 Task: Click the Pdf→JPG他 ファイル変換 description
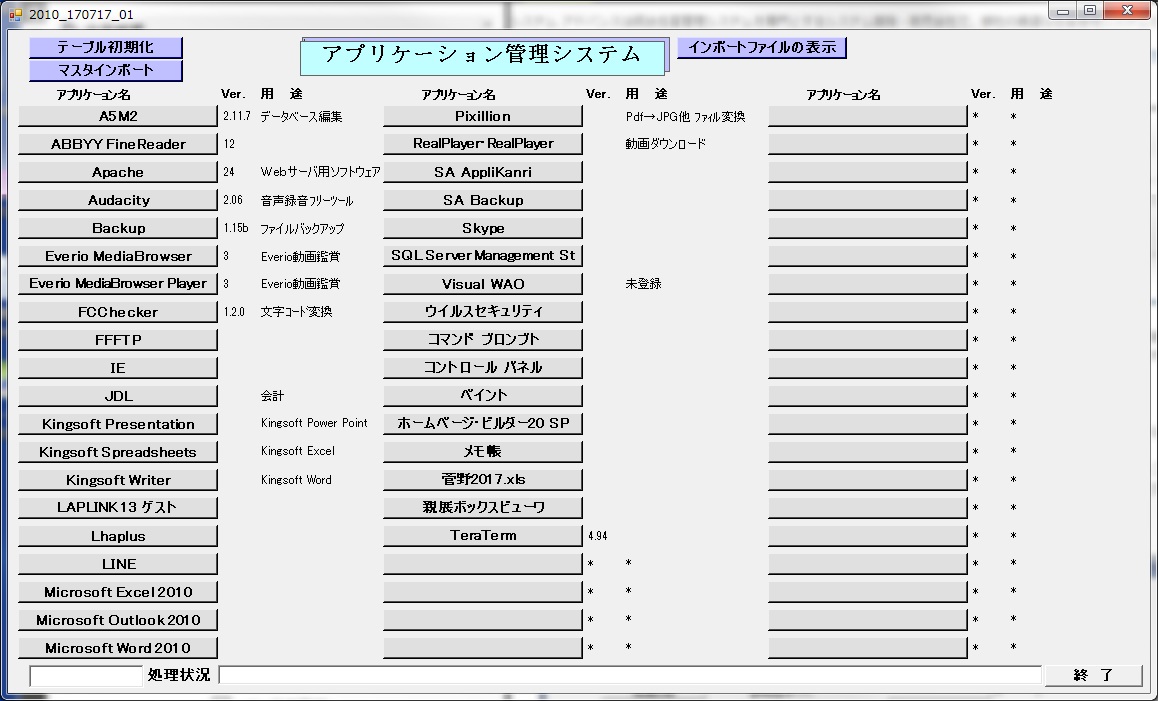click(x=685, y=117)
